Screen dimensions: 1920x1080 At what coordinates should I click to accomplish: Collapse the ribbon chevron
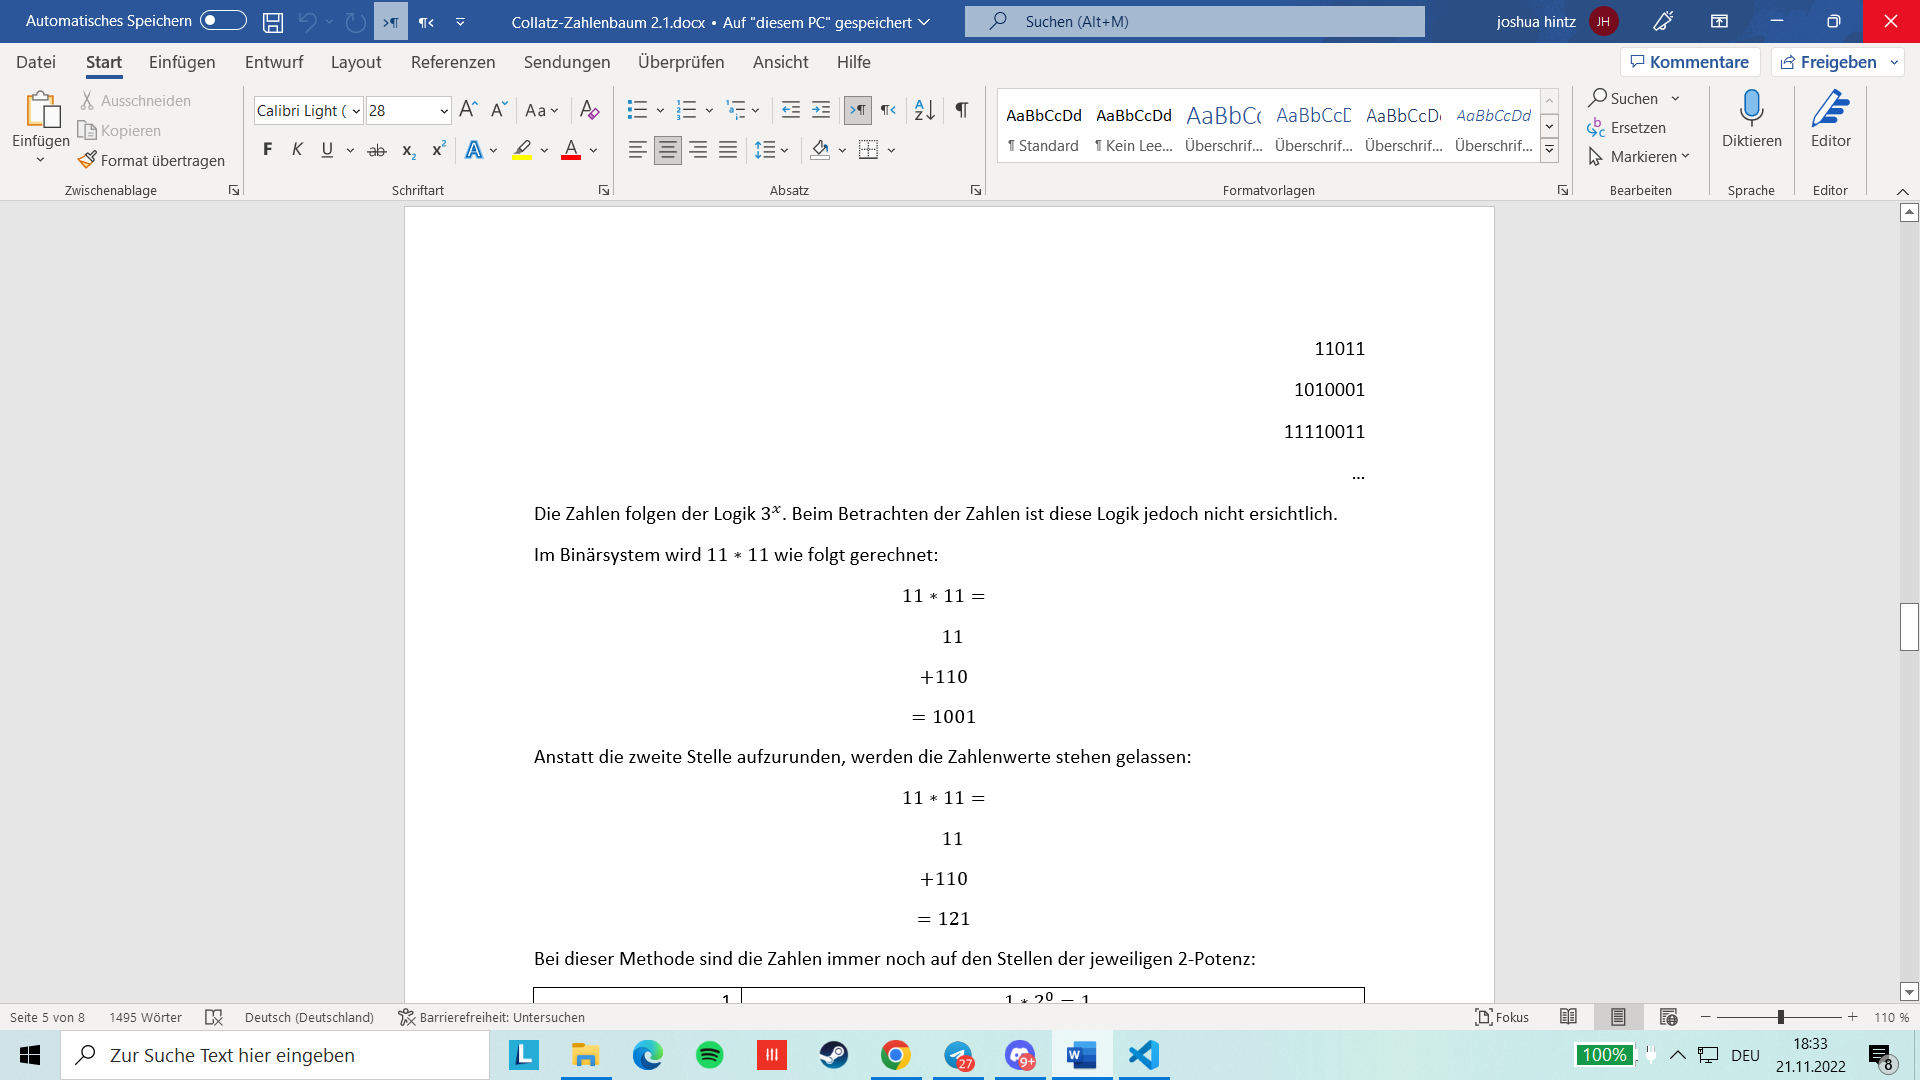(1902, 191)
